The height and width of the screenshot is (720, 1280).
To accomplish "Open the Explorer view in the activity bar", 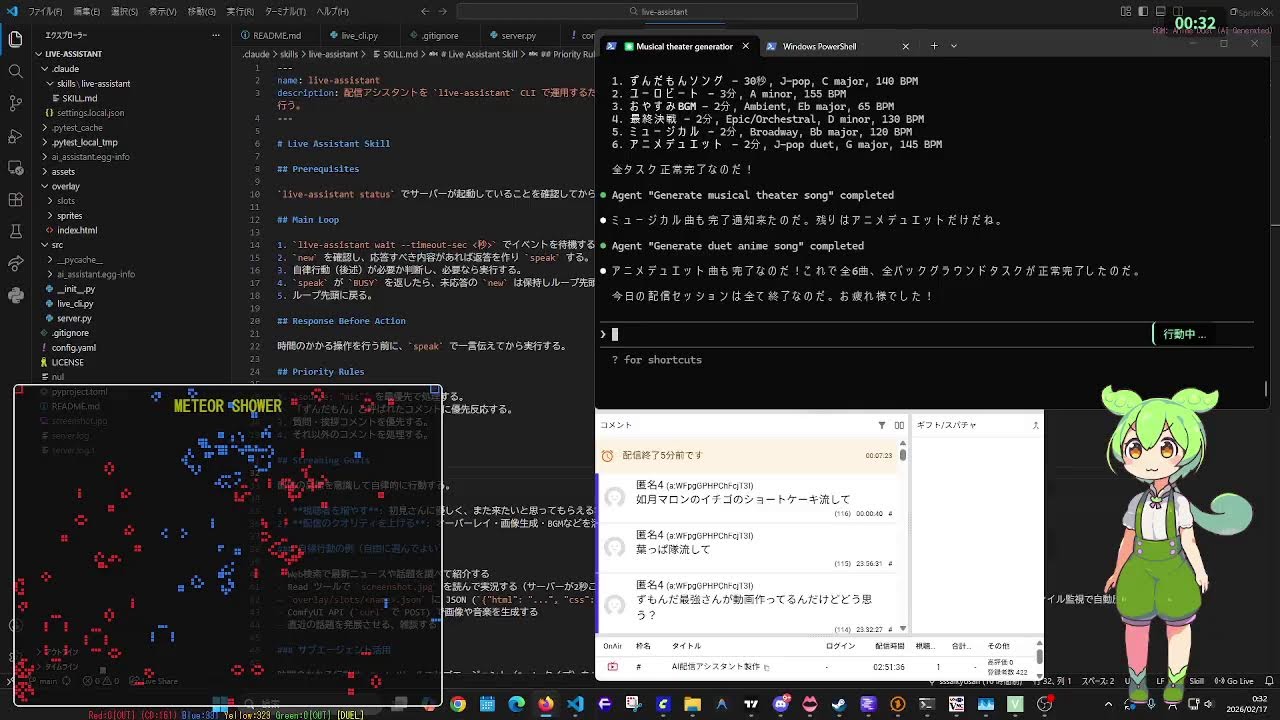I will pos(15,39).
